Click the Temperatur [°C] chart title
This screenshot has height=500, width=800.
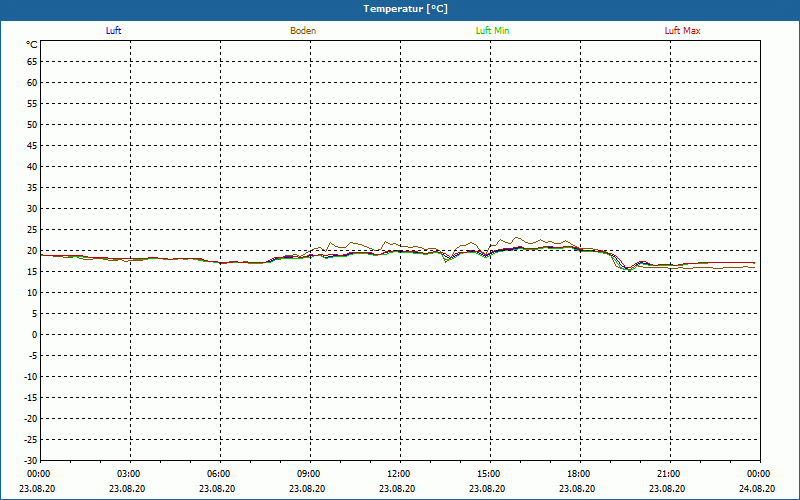pos(406,9)
